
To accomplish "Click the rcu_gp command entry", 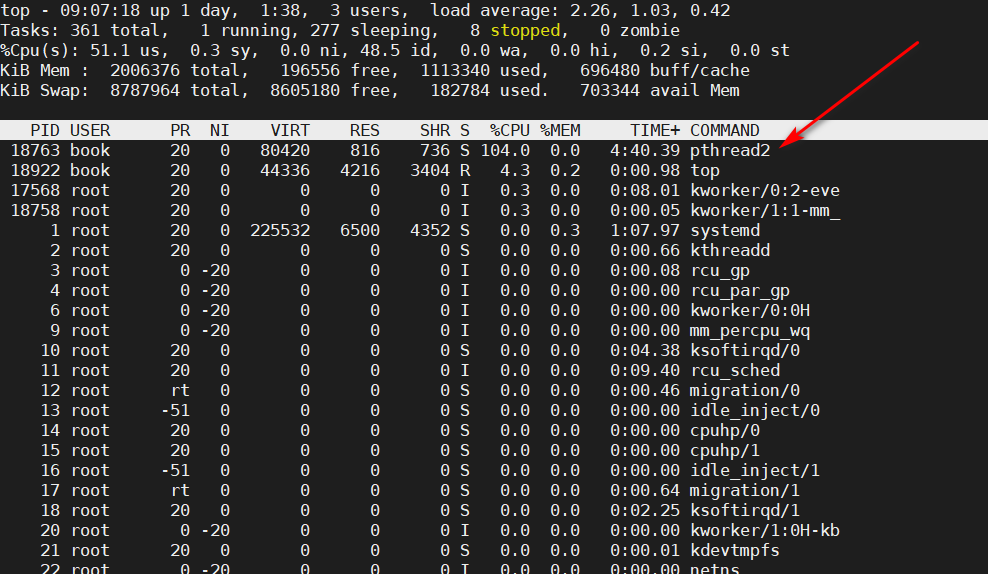I will 720,271.
